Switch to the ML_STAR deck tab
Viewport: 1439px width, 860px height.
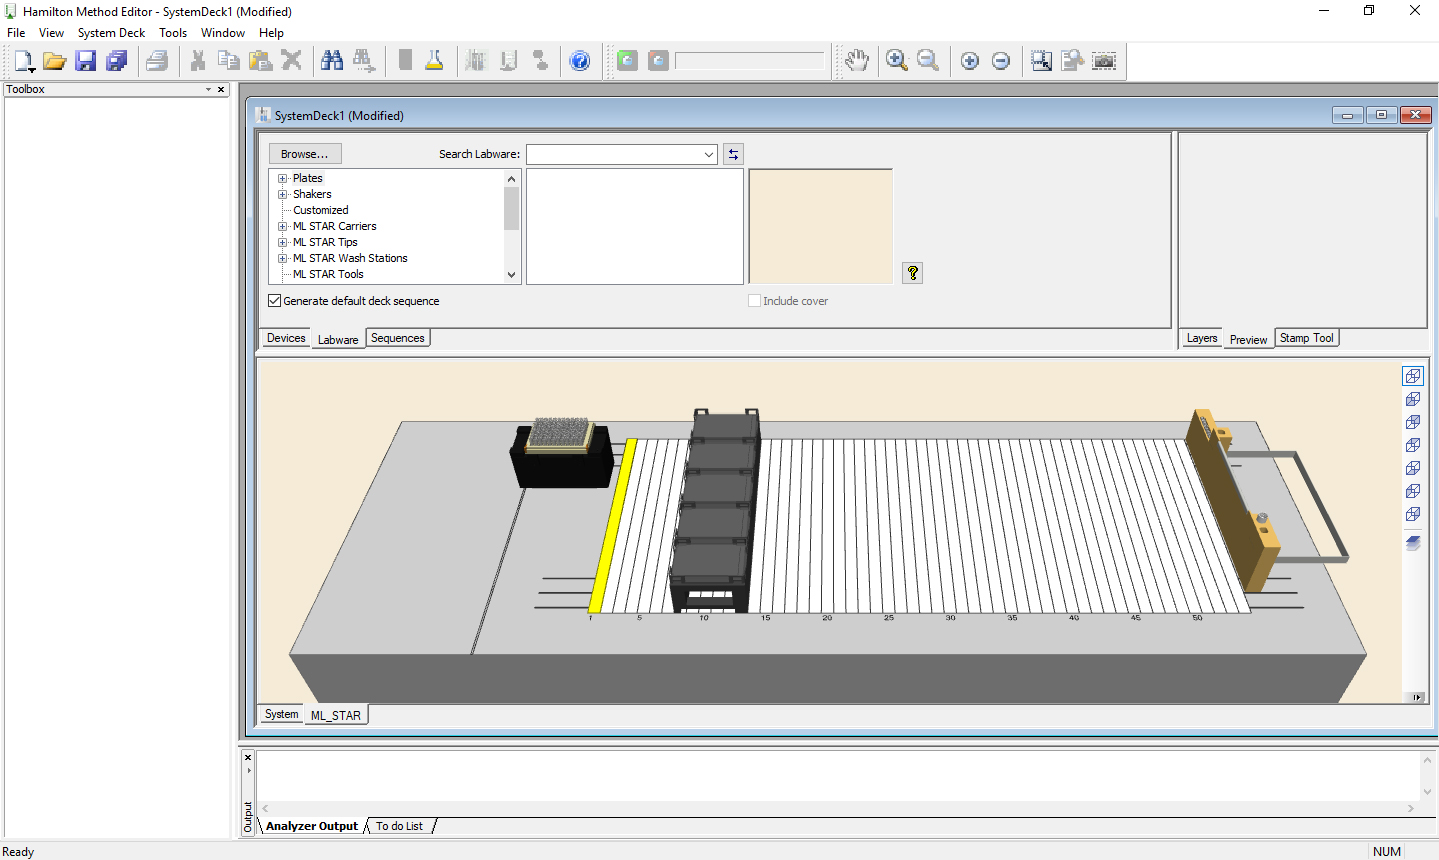(x=336, y=714)
